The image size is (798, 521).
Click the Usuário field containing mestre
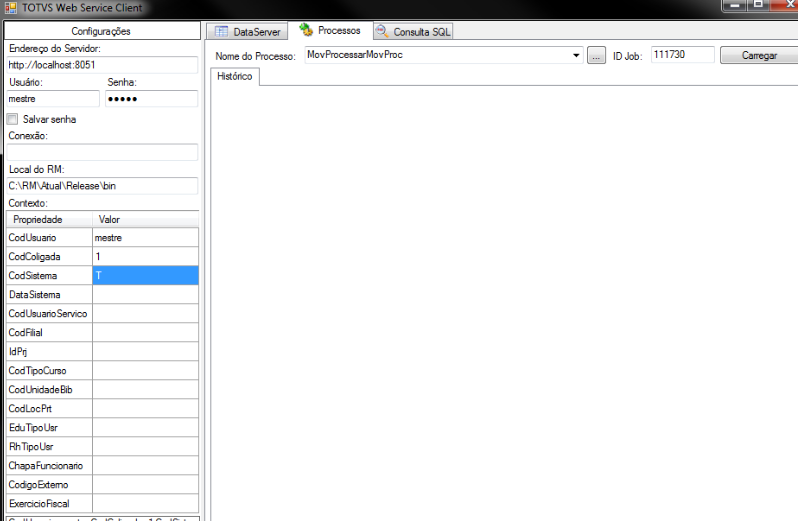[53, 99]
